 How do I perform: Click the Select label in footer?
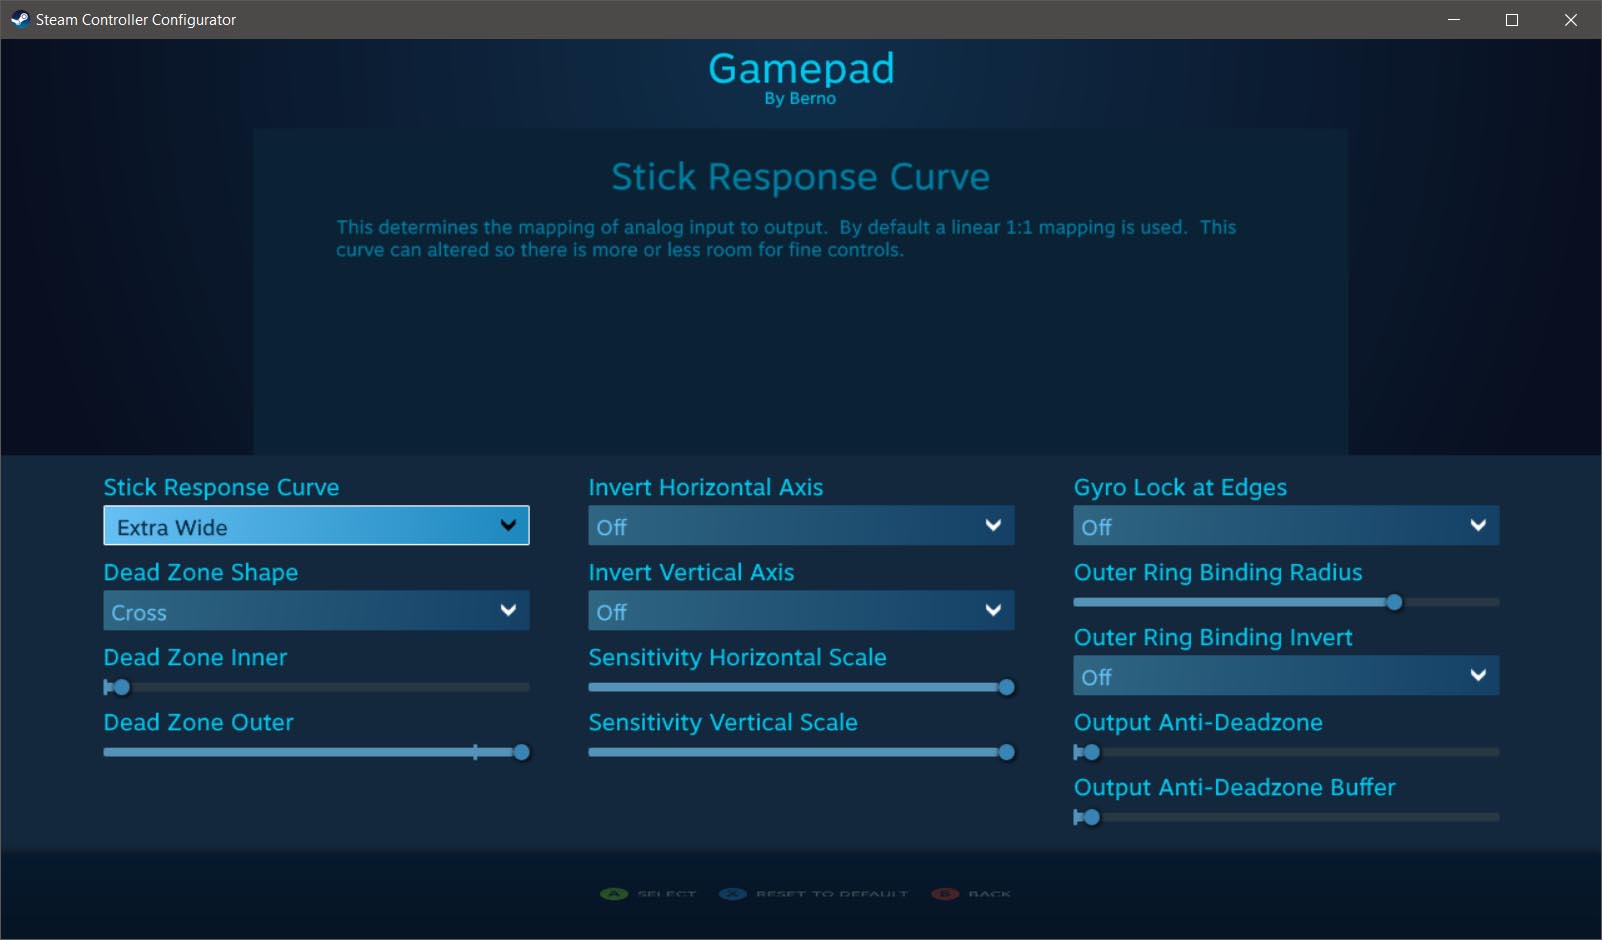(x=666, y=894)
